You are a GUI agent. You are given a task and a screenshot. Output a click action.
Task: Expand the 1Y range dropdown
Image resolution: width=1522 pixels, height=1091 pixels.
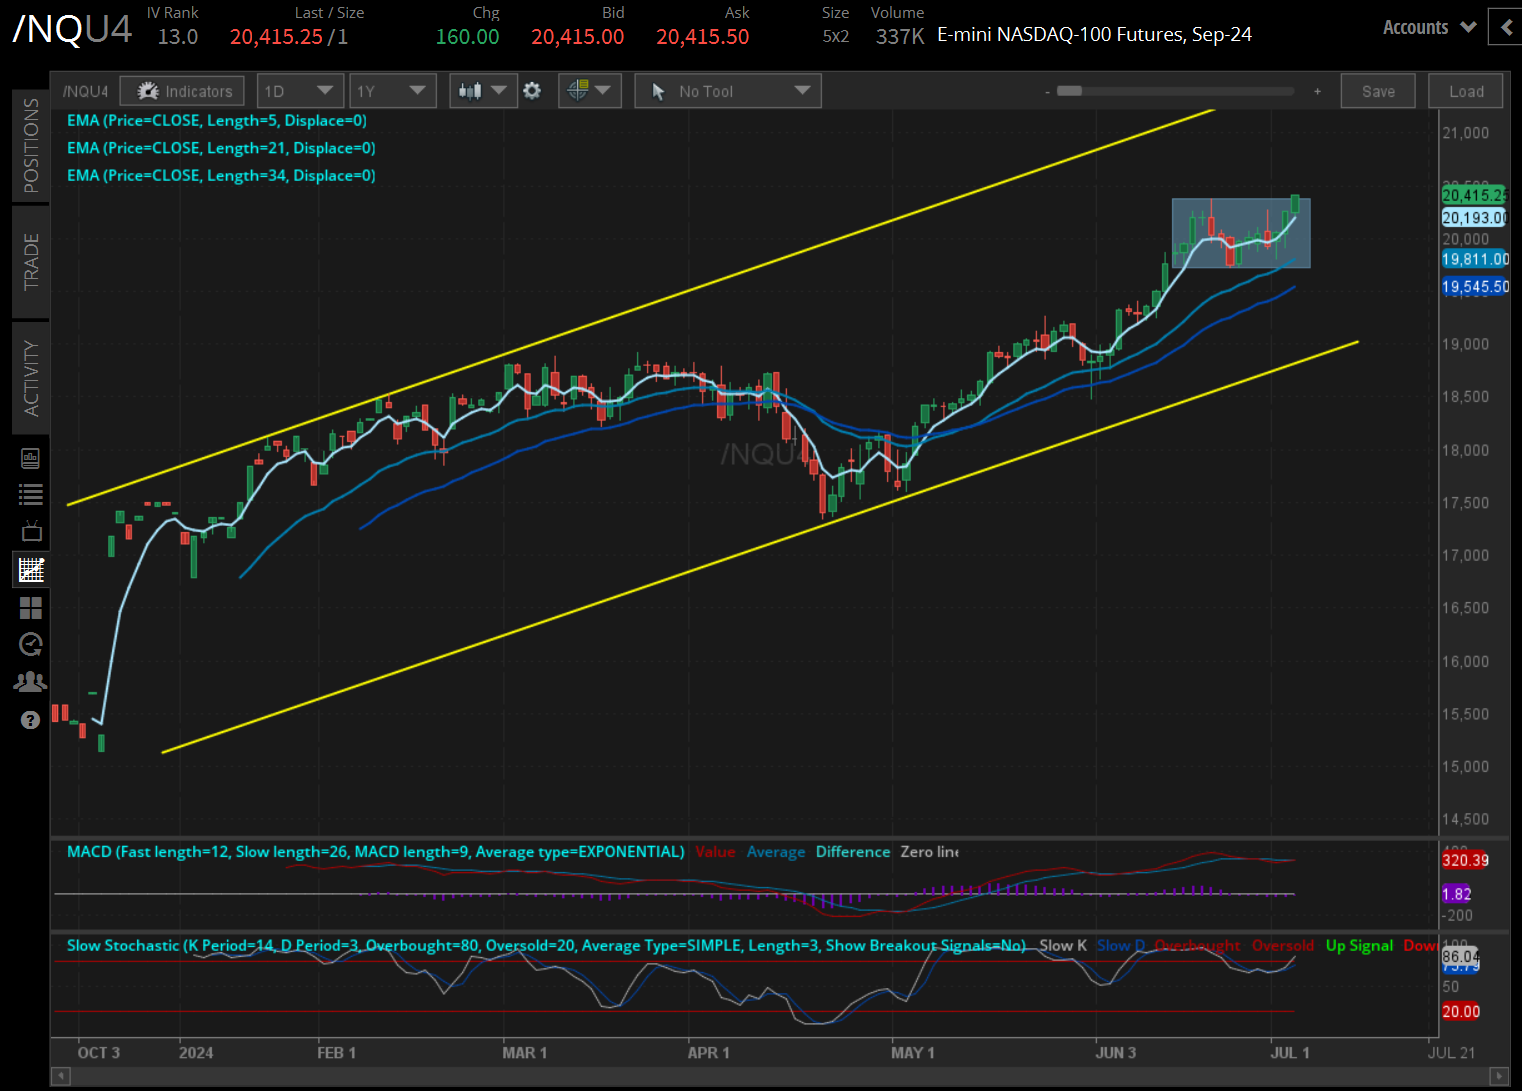coord(392,91)
